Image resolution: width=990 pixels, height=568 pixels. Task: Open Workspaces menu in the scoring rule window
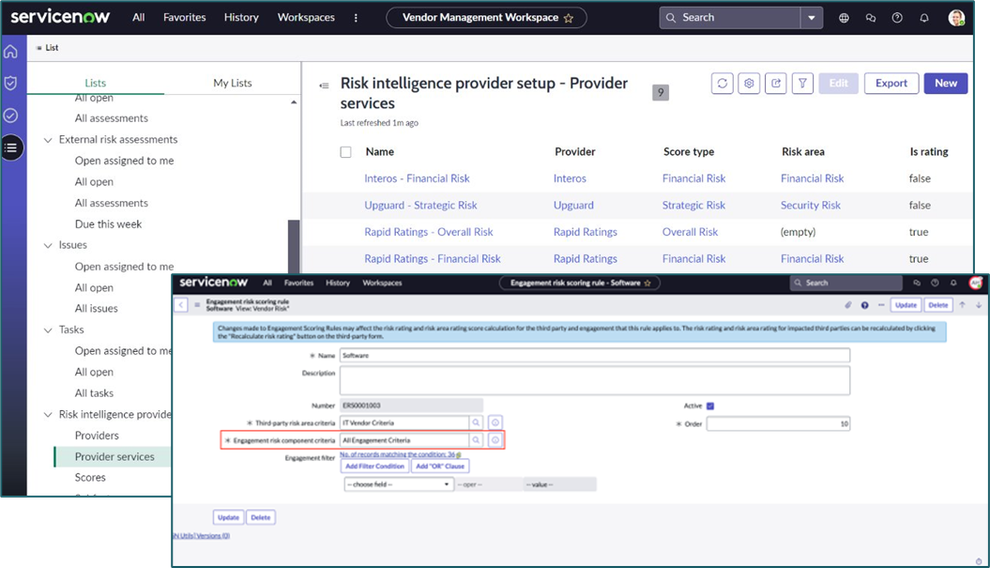pyautogui.click(x=382, y=283)
